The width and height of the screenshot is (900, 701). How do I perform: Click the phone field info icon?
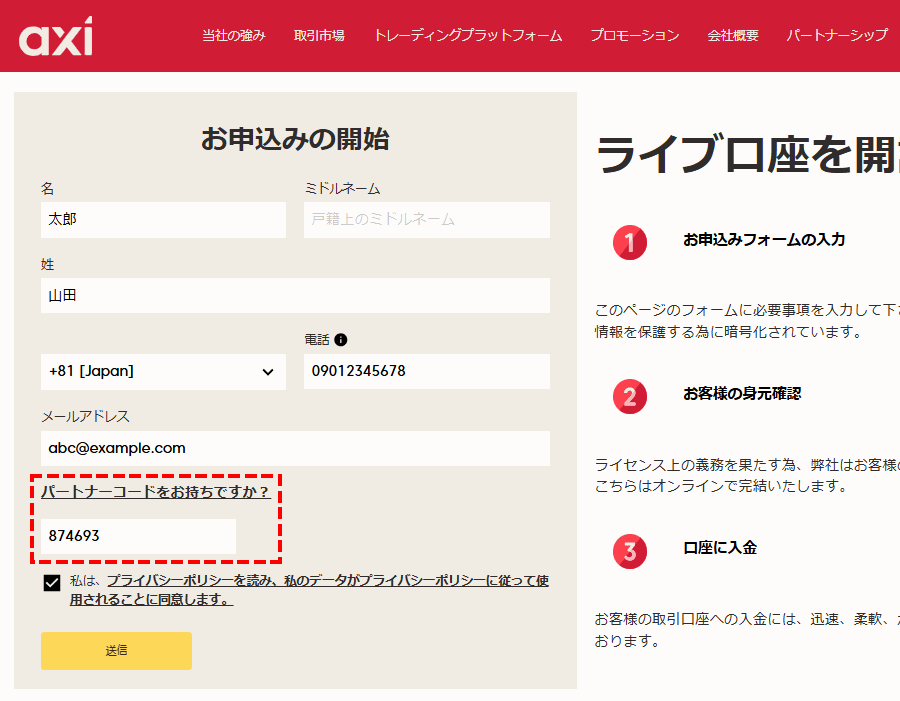click(341, 340)
